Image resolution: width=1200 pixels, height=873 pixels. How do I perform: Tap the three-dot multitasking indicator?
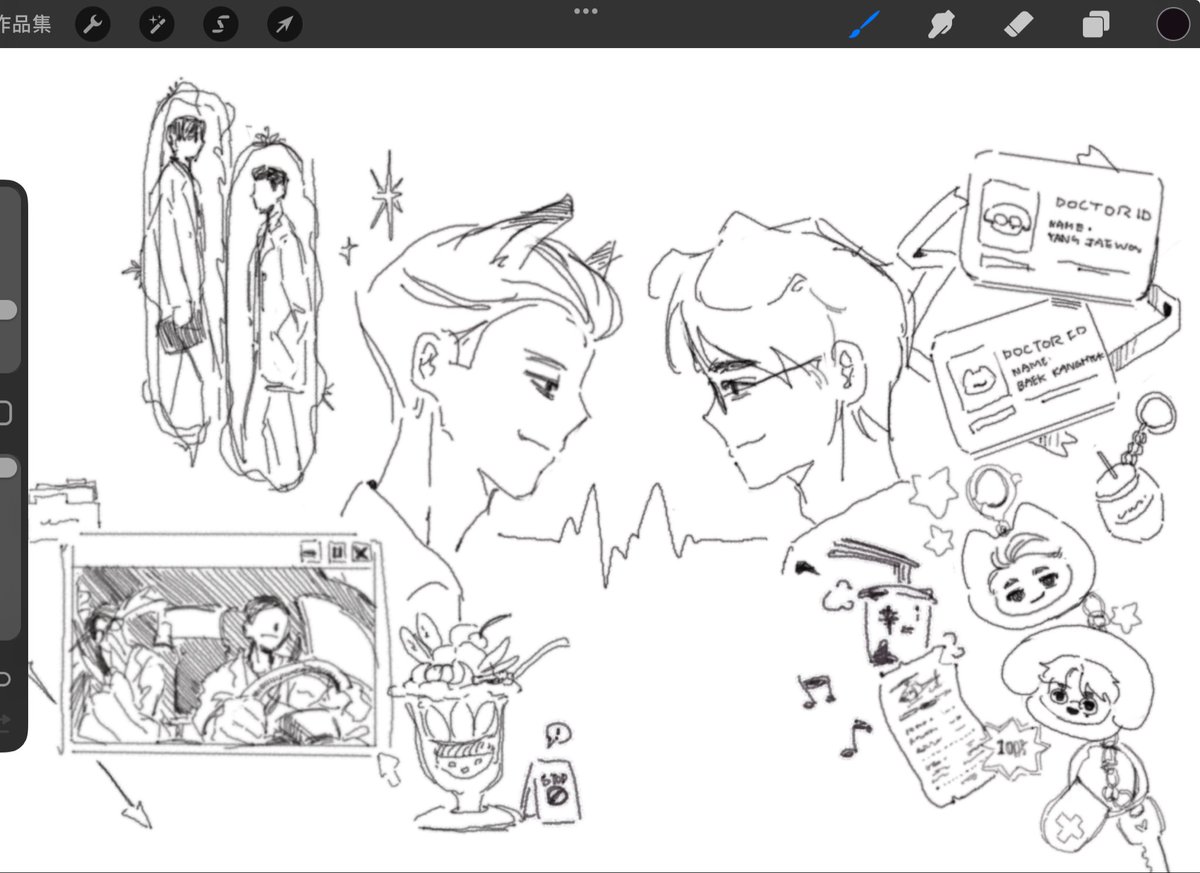pyautogui.click(x=586, y=11)
